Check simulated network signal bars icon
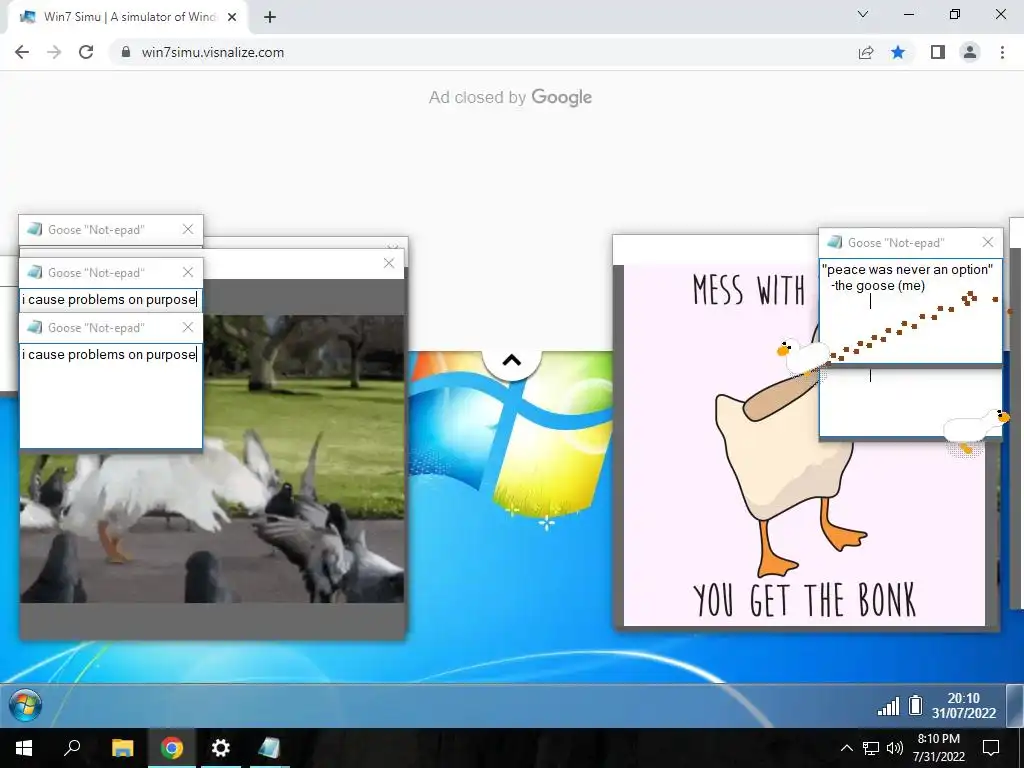 pyautogui.click(x=888, y=706)
